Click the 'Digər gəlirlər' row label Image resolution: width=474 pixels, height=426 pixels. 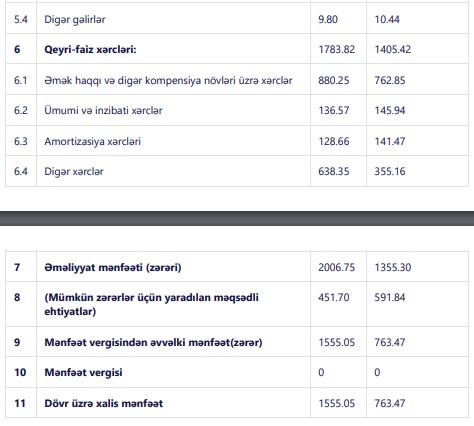75,20
